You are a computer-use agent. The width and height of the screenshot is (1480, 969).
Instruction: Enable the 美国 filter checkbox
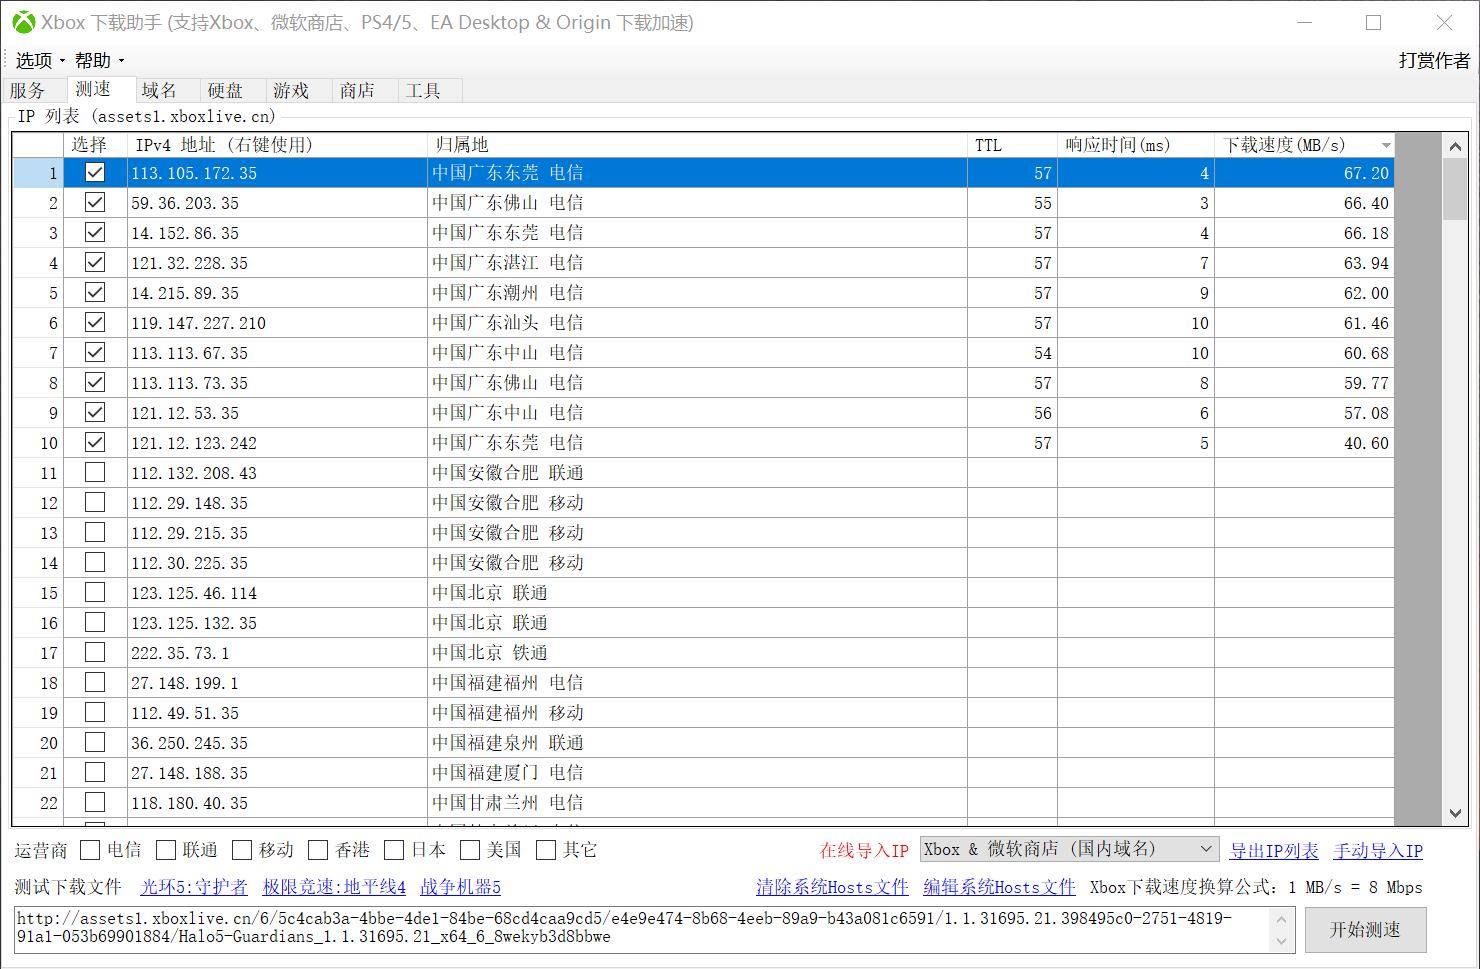(x=470, y=850)
